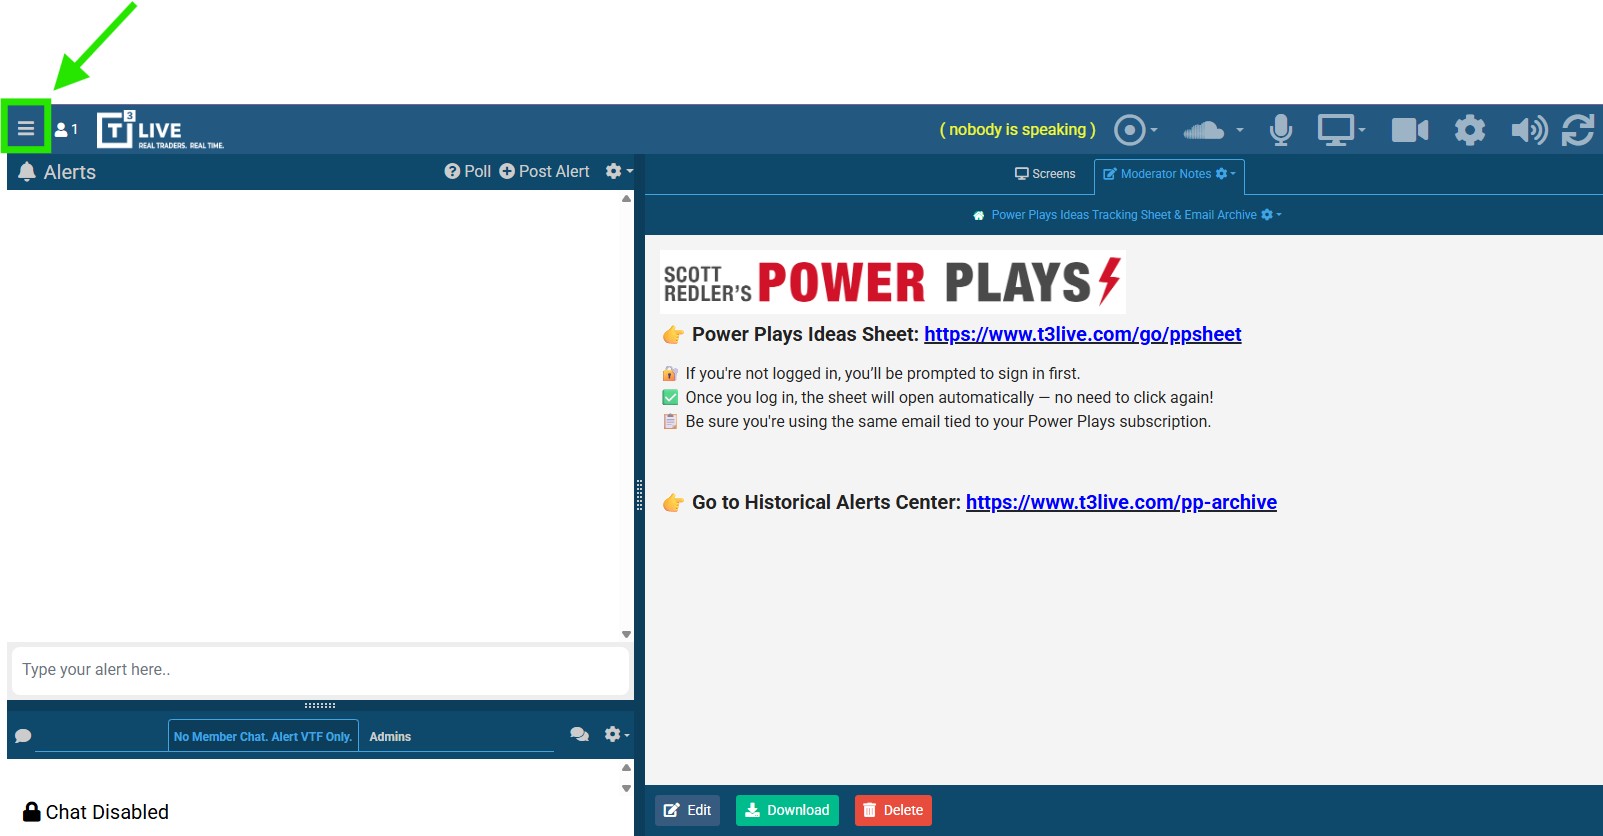Screen dimensions: 1603x836
Task: Click the vertical panel splitter handle
Action: [639, 495]
